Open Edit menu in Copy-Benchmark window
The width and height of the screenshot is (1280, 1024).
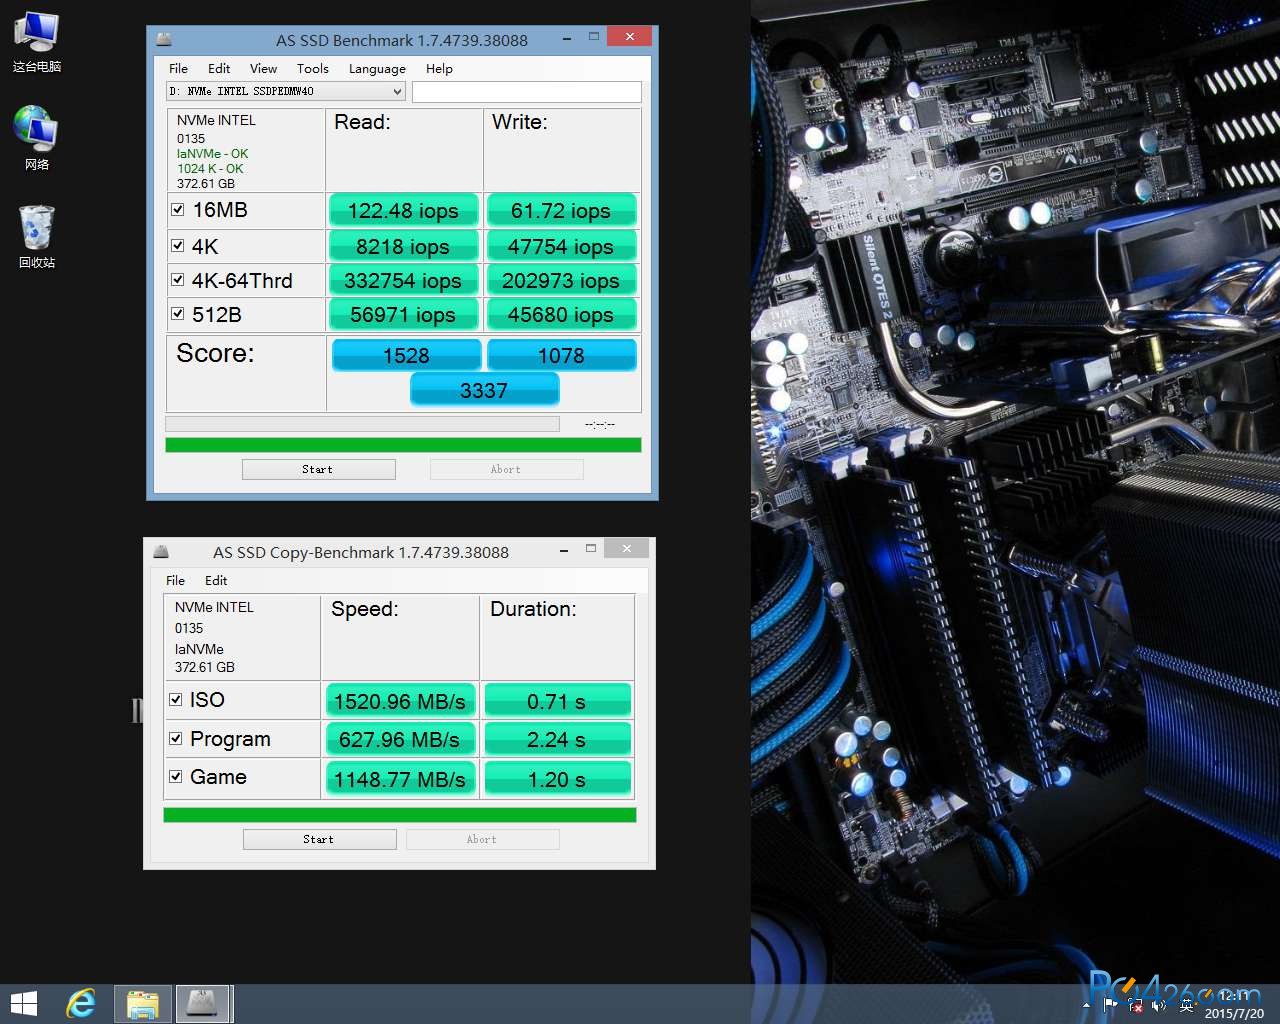tap(216, 580)
